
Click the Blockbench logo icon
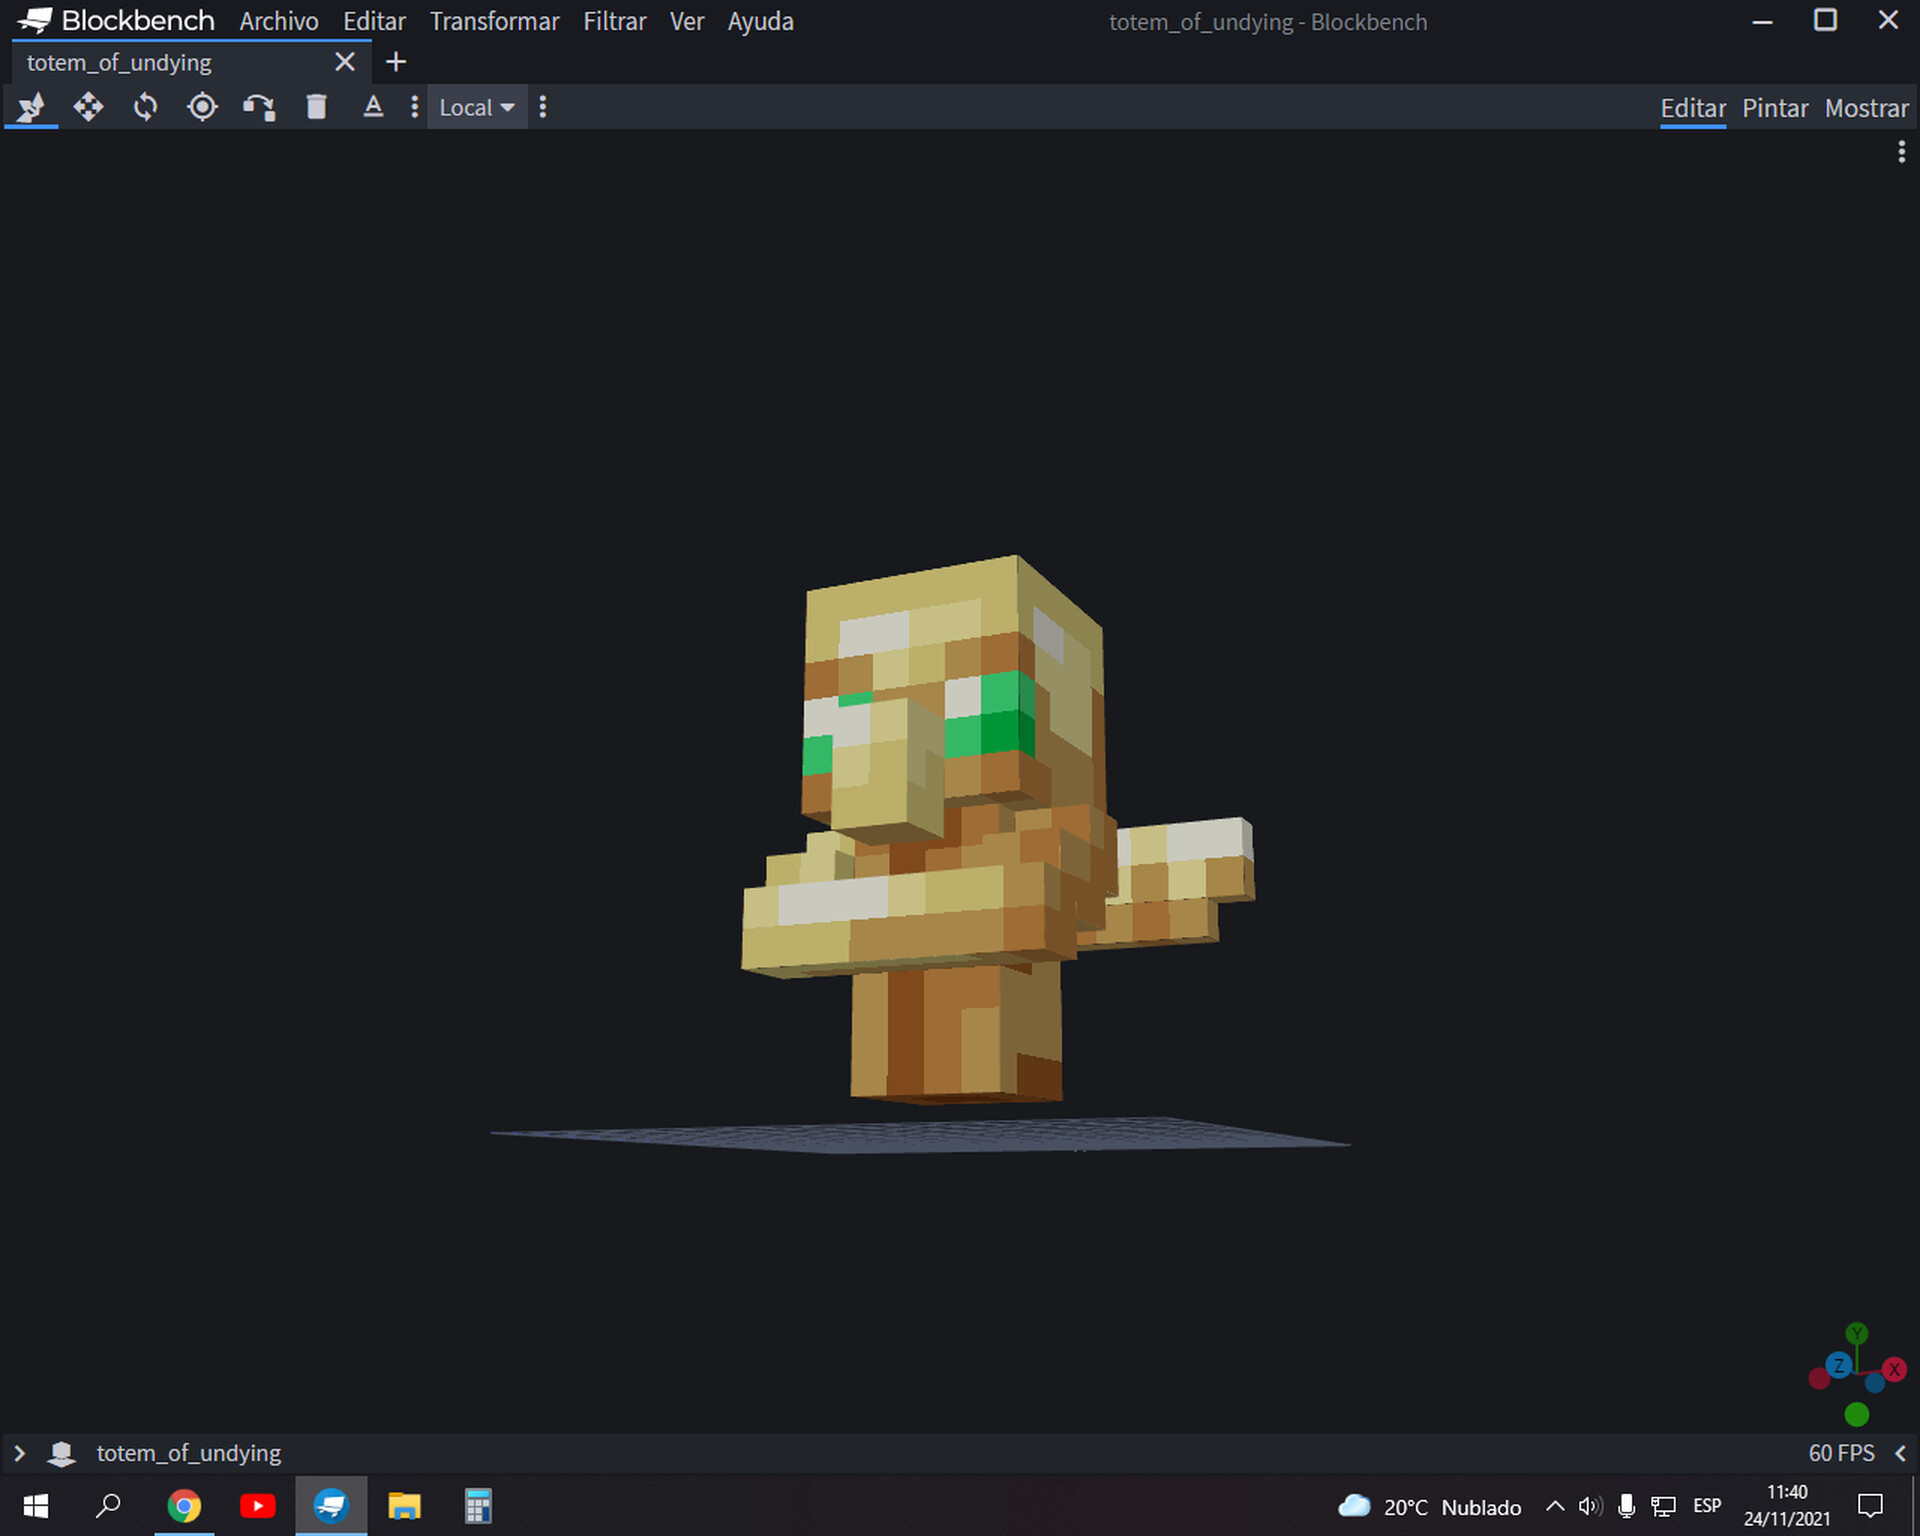(x=33, y=20)
